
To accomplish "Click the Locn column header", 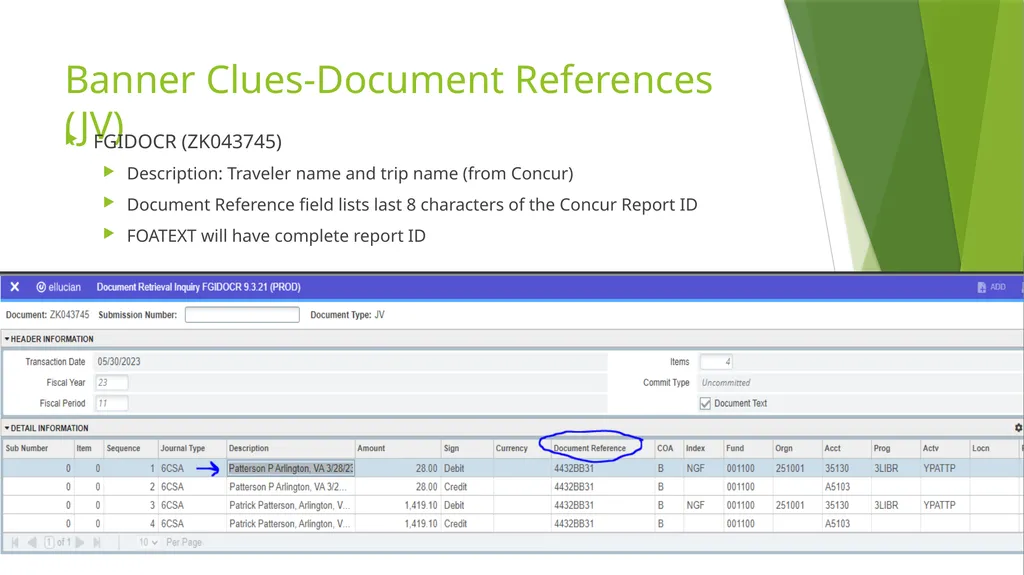I will click(981, 448).
